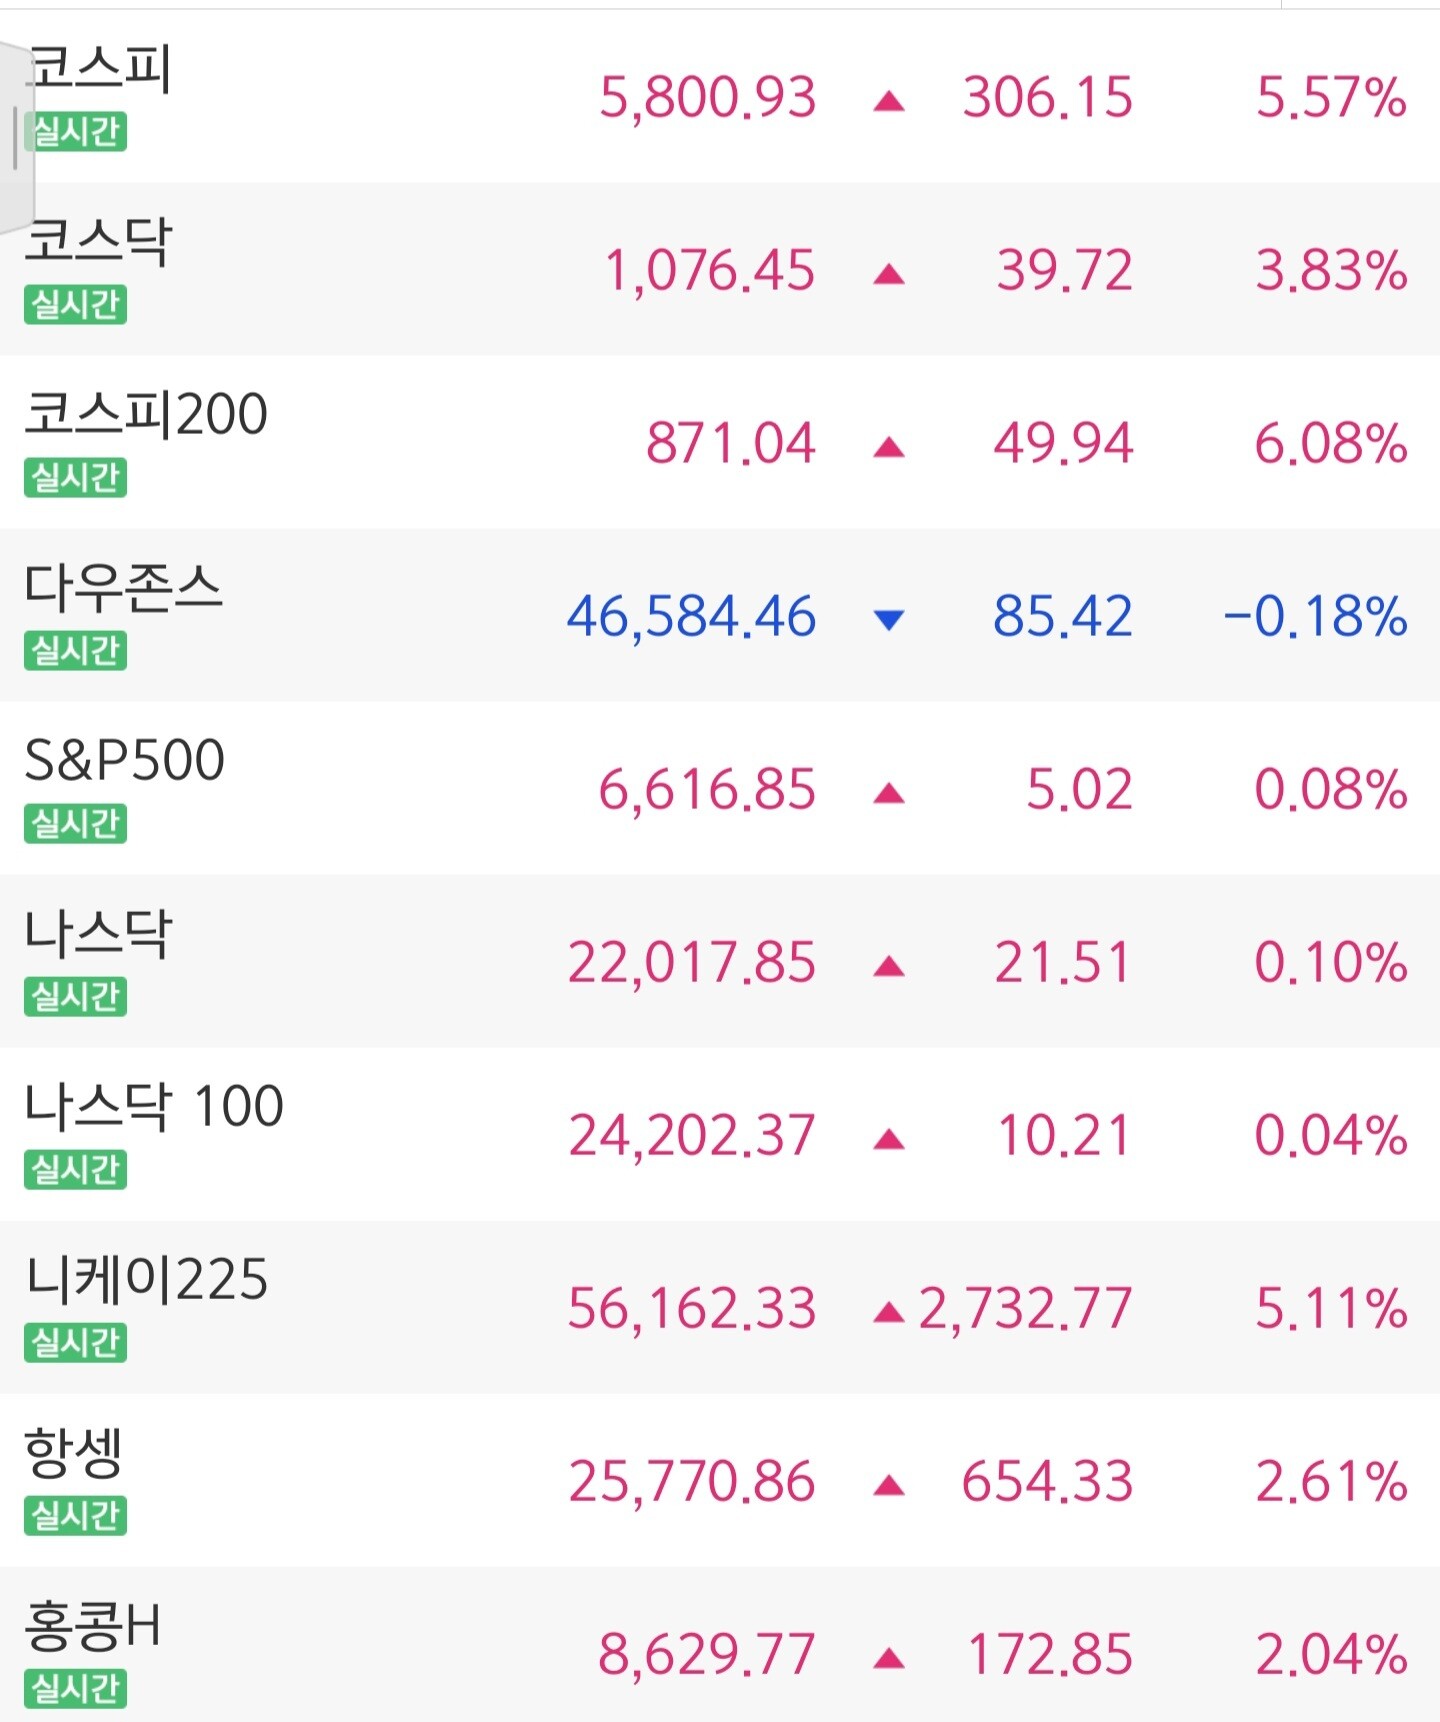The image size is (1440, 1722).
Task: Click the 홍콩H price 8,629.77
Action: point(707,1655)
